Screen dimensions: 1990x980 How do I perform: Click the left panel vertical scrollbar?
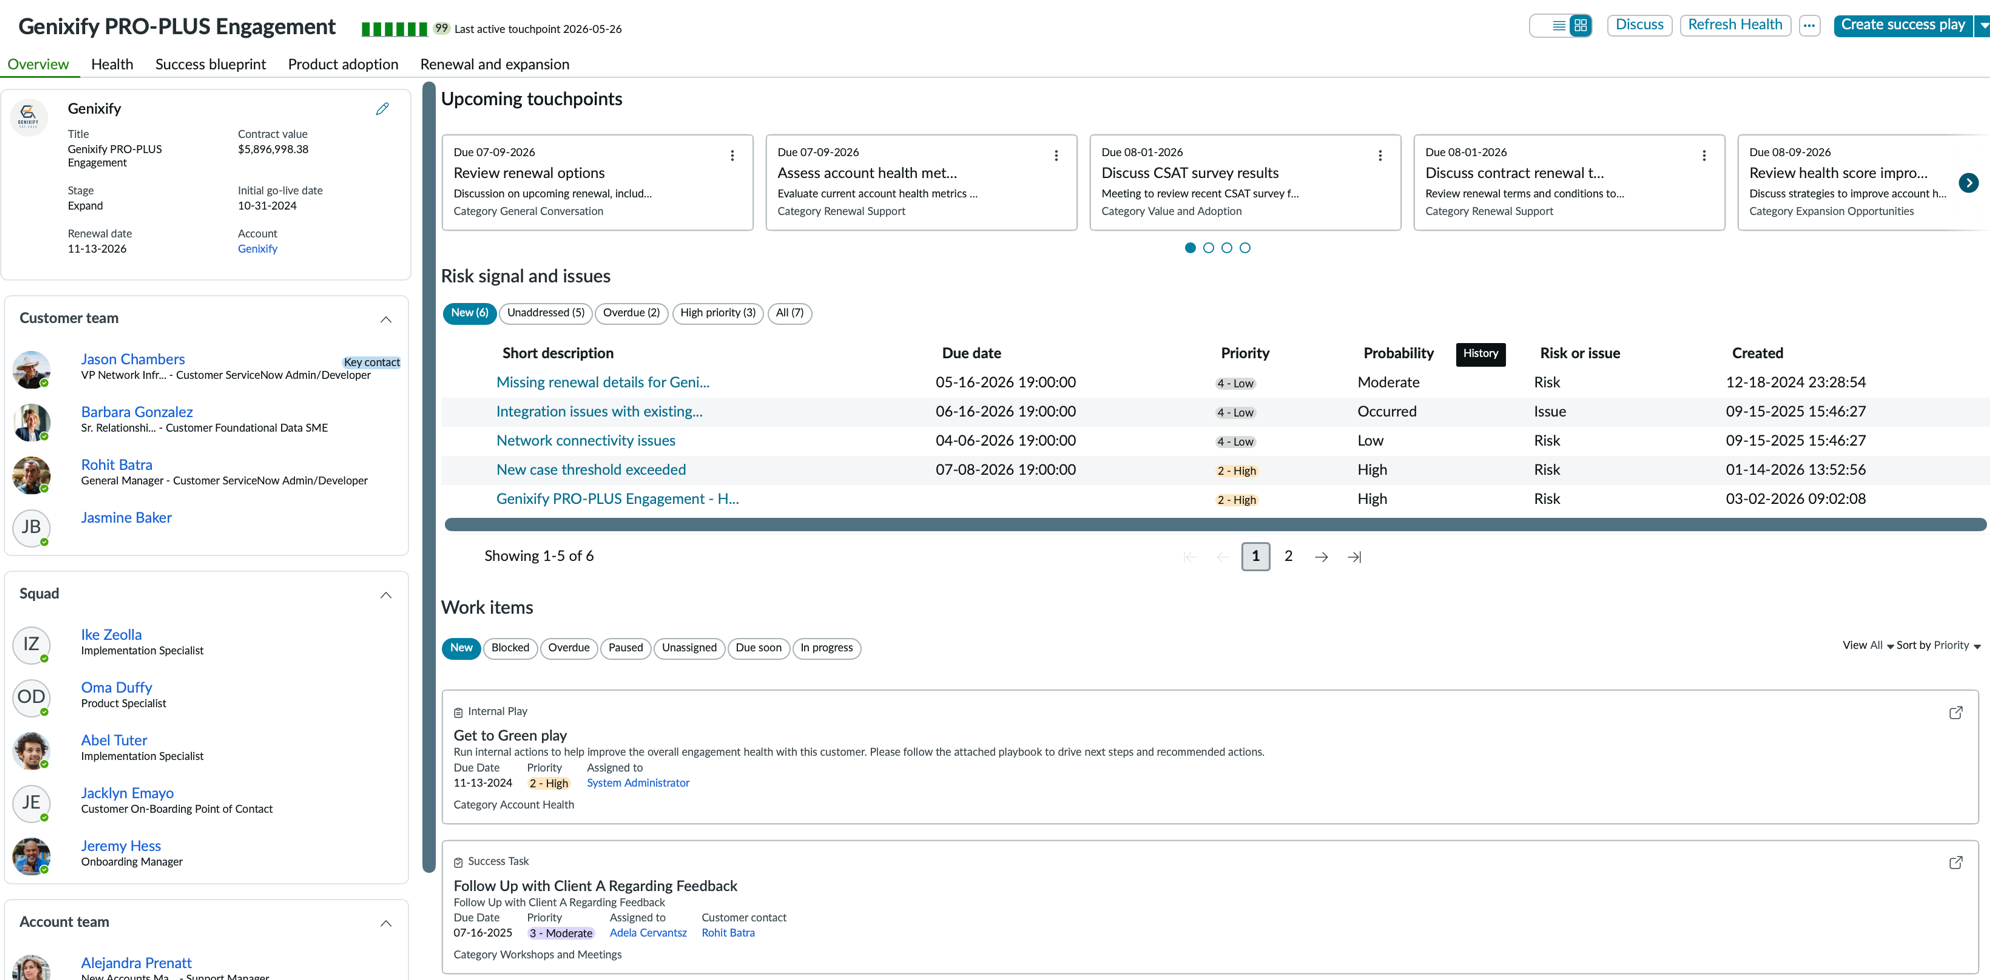(429, 477)
